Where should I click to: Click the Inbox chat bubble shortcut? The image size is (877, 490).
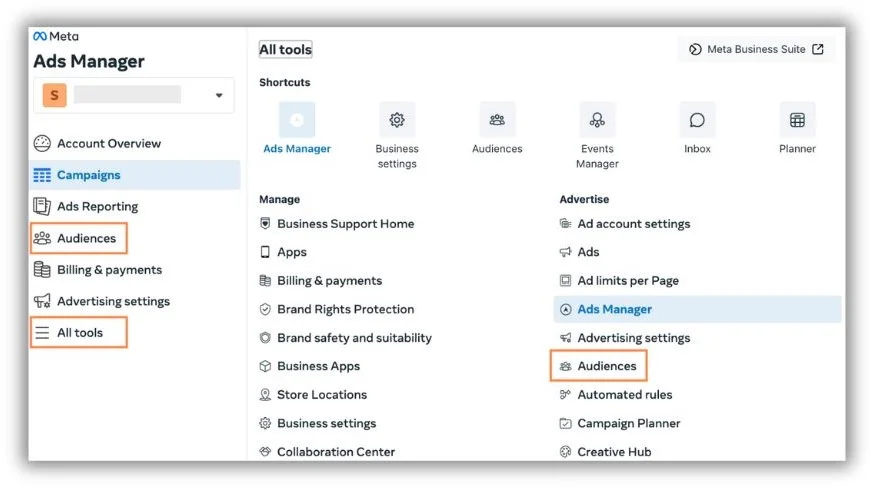697,120
